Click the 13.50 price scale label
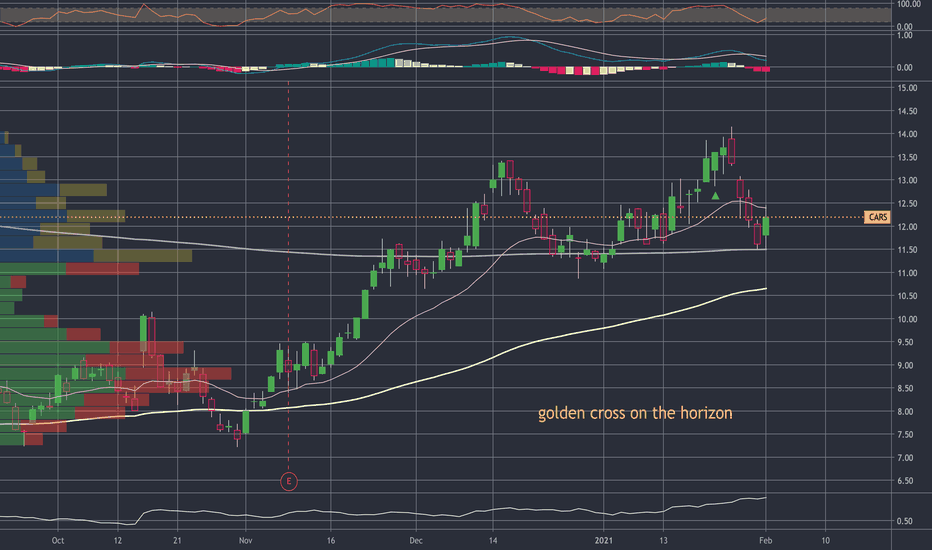This screenshot has width=932, height=550. coord(907,158)
